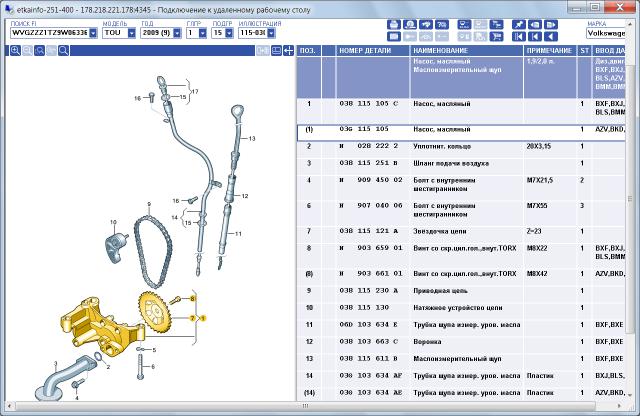
Task: Click the split-panel layout icon
Action: coord(276,51)
